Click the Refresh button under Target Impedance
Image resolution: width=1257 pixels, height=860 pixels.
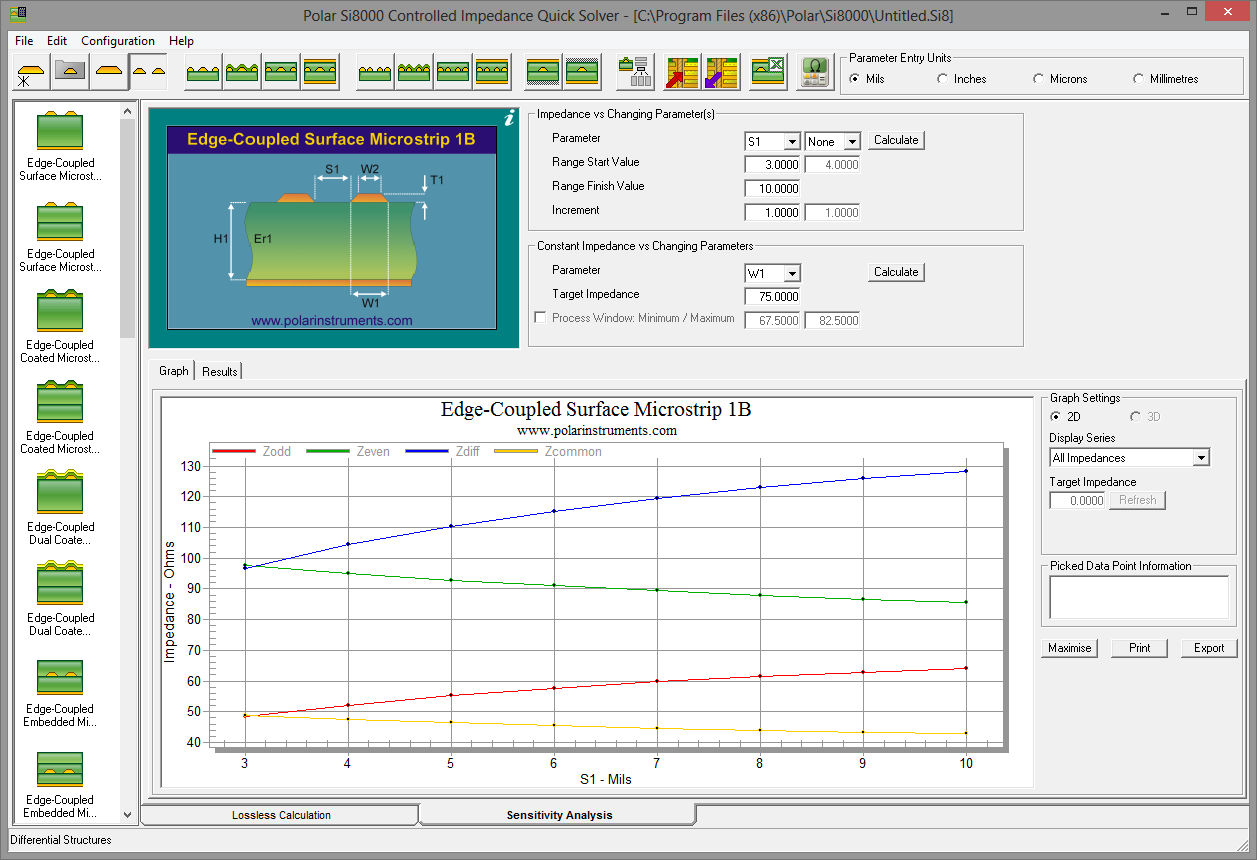click(x=1137, y=500)
